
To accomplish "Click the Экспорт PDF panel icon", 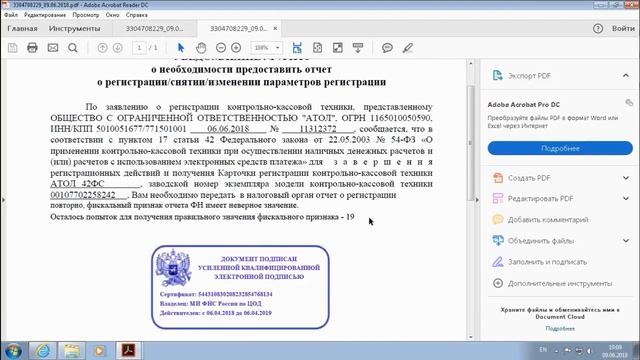I will click(498, 76).
